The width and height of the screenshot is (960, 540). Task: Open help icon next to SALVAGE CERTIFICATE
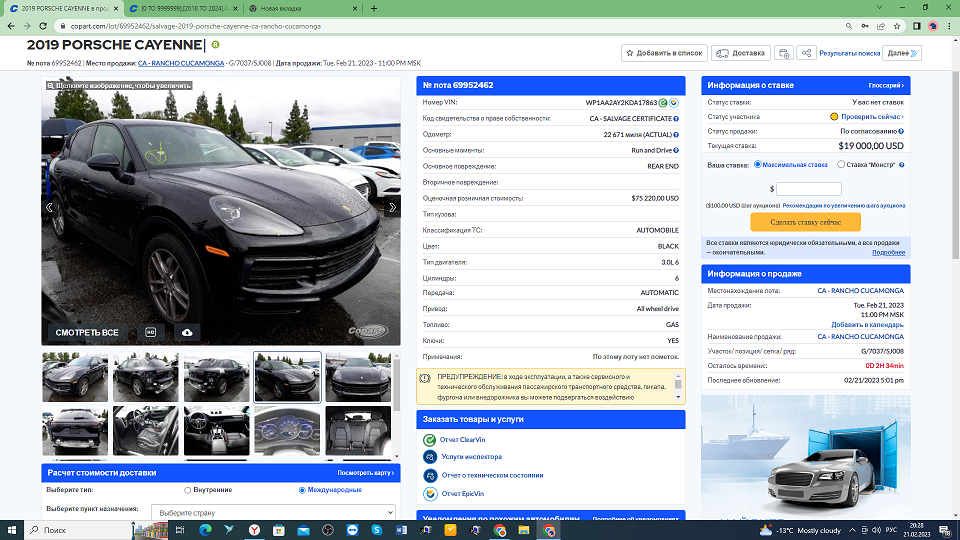(x=676, y=119)
